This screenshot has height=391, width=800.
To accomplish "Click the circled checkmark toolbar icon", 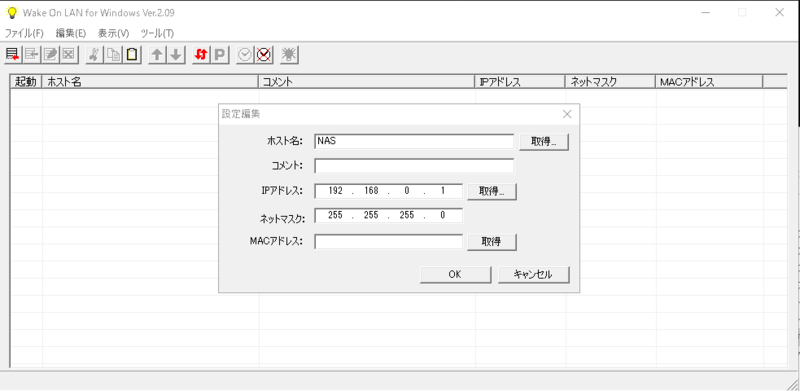I will [245, 55].
